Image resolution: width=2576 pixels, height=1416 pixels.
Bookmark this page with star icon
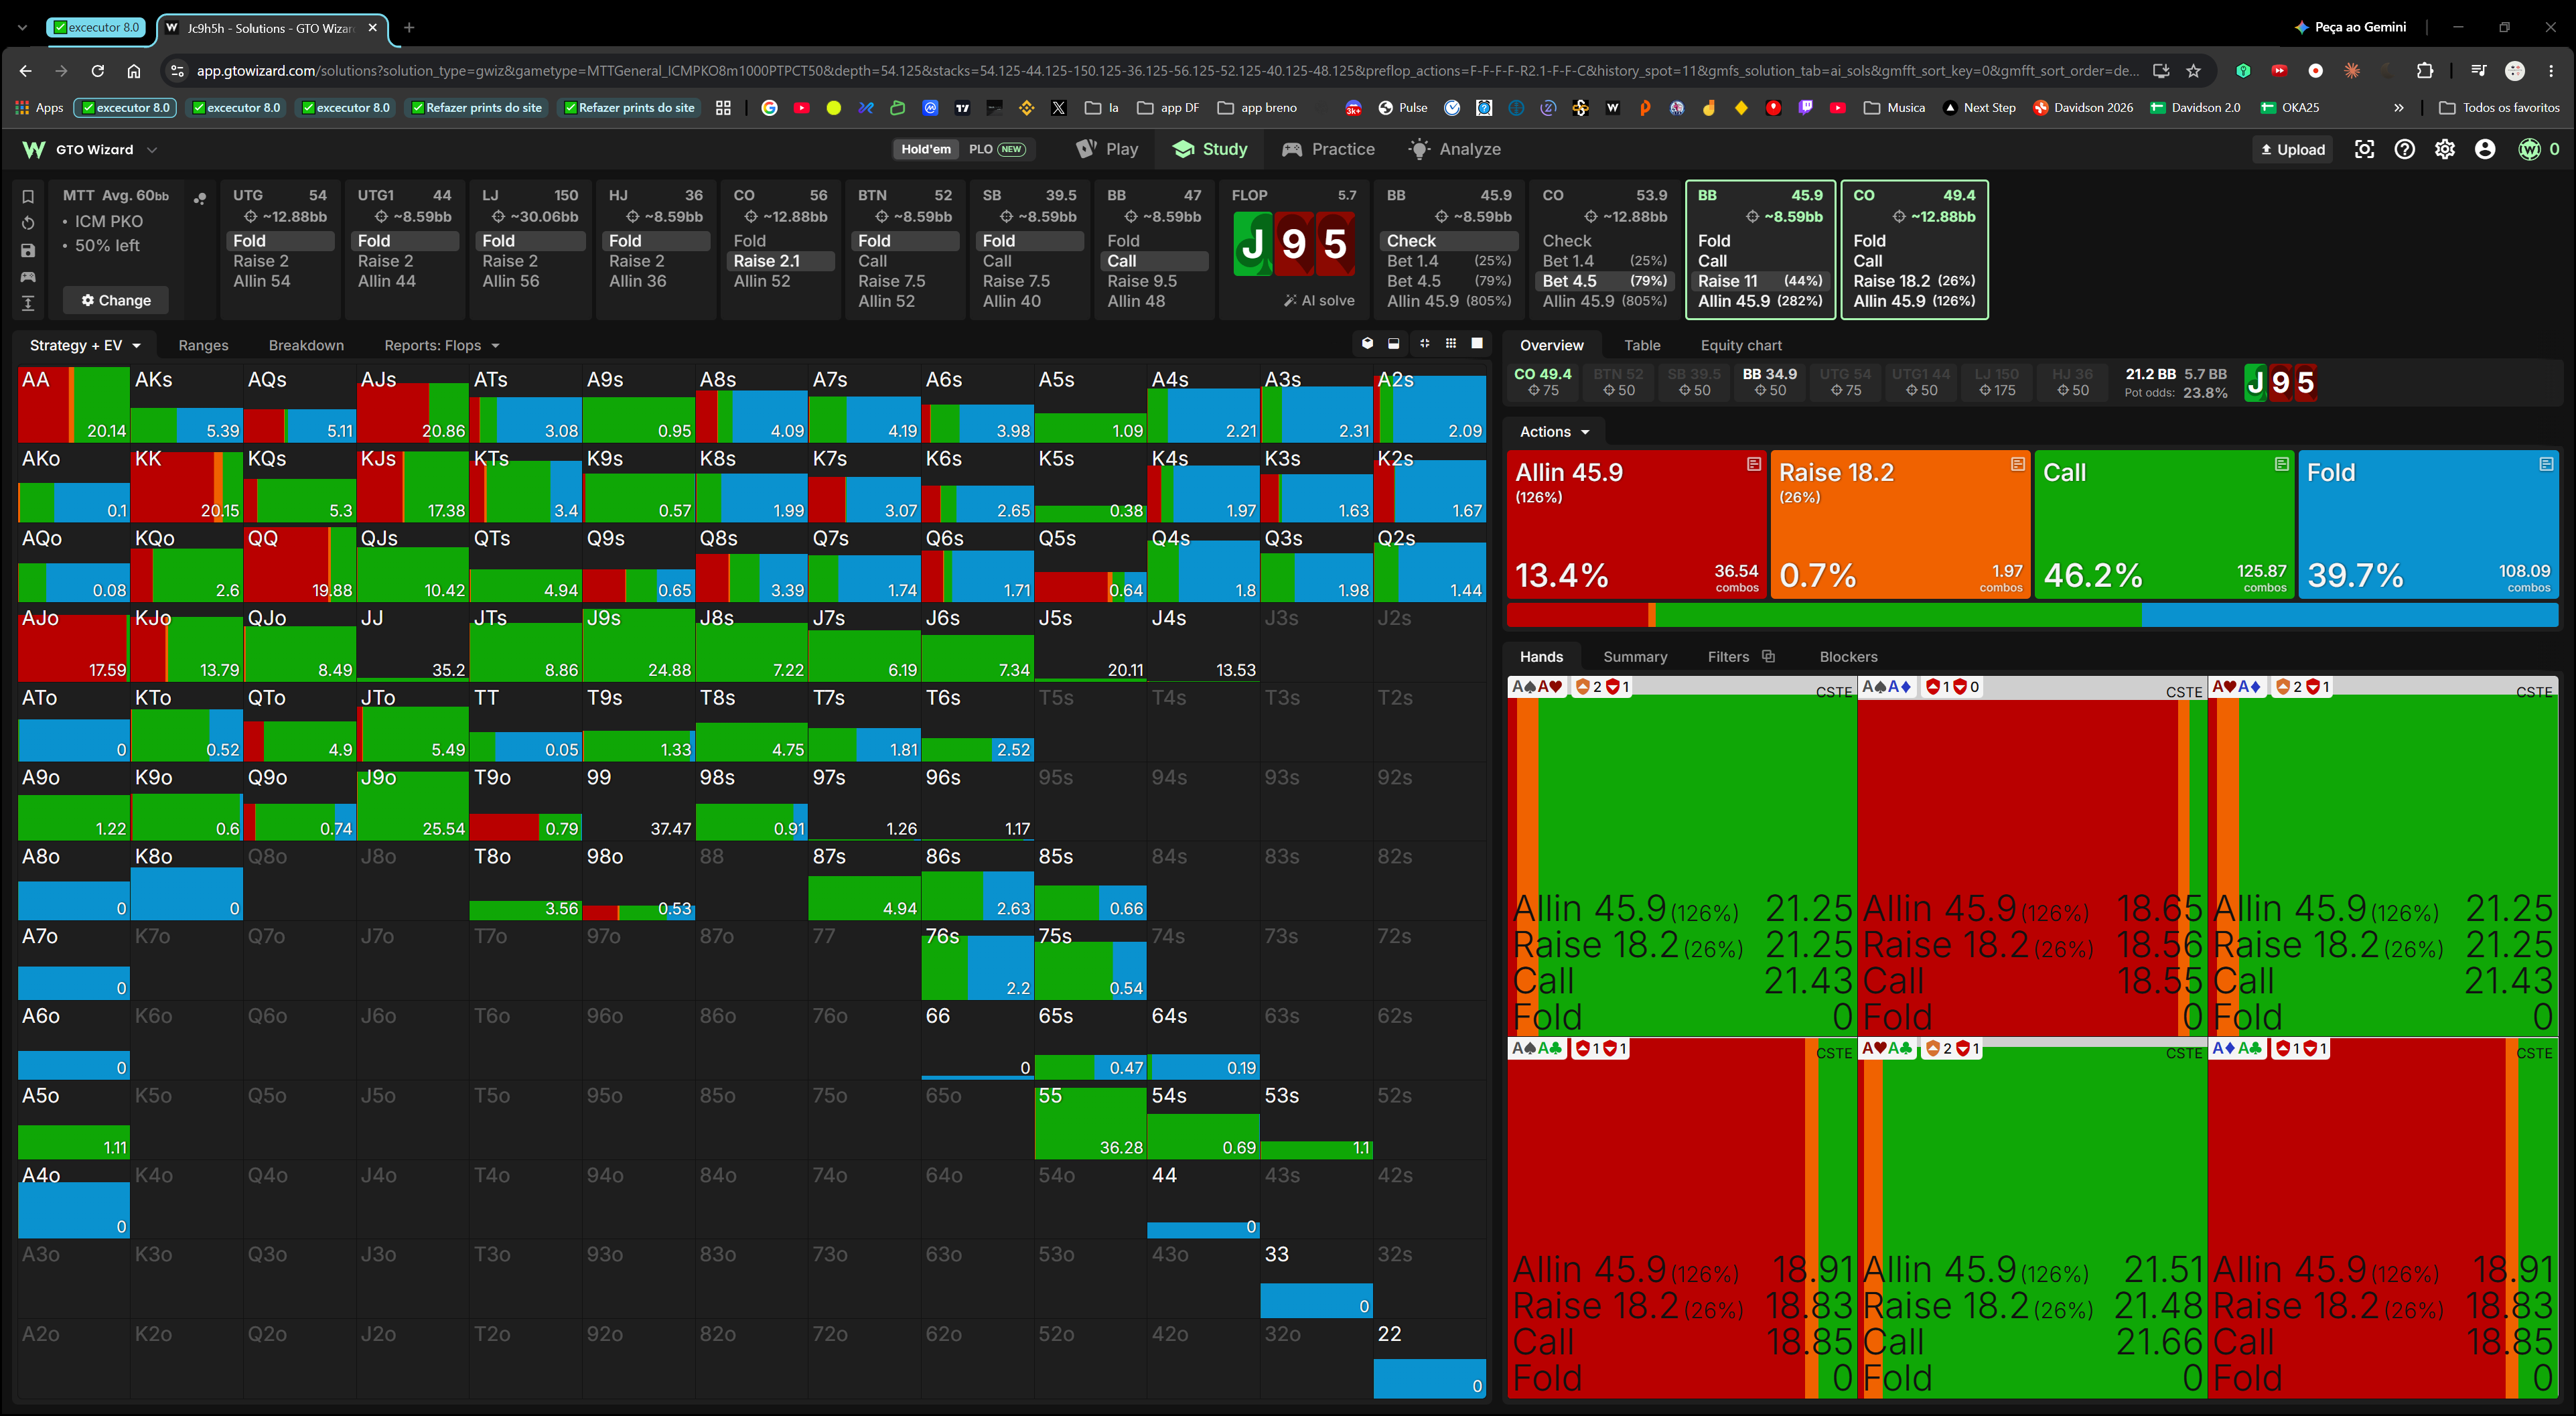coord(2193,71)
